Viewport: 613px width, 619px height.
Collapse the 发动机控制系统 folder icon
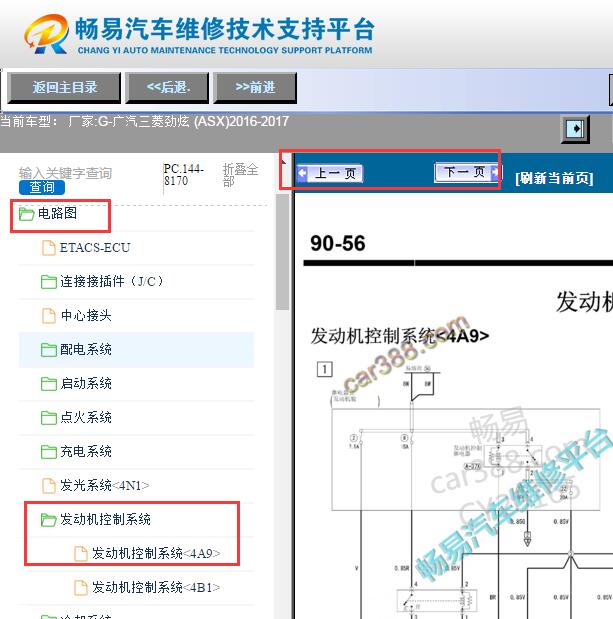pos(49,520)
